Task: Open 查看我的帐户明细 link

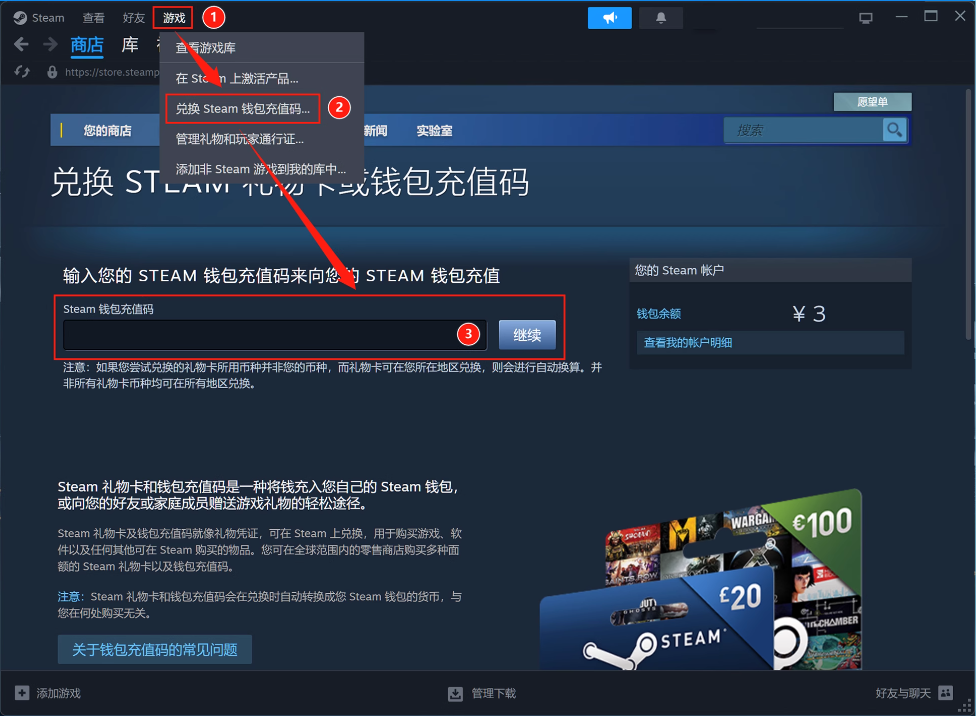Action: pyautogui.click(x=688, y=343)
